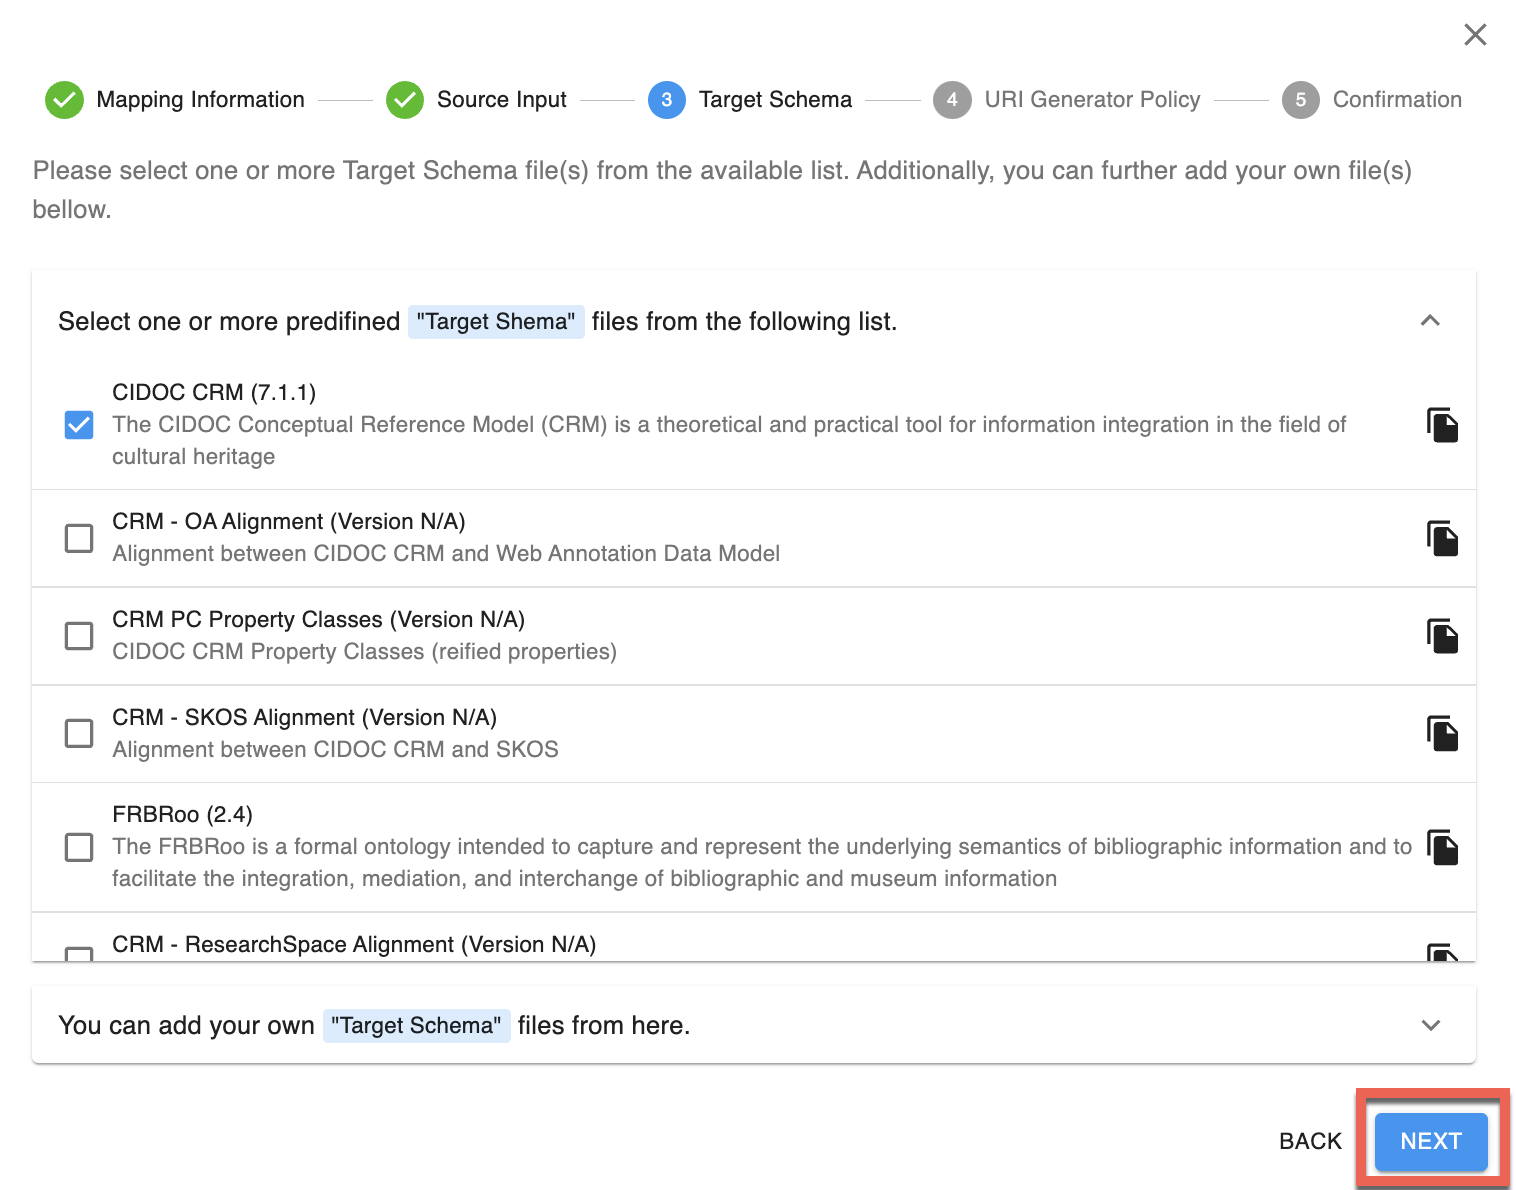Expand the add your own Target Schema panel
Screen dimensions: 1516x1190
tap(1430, 1025)
